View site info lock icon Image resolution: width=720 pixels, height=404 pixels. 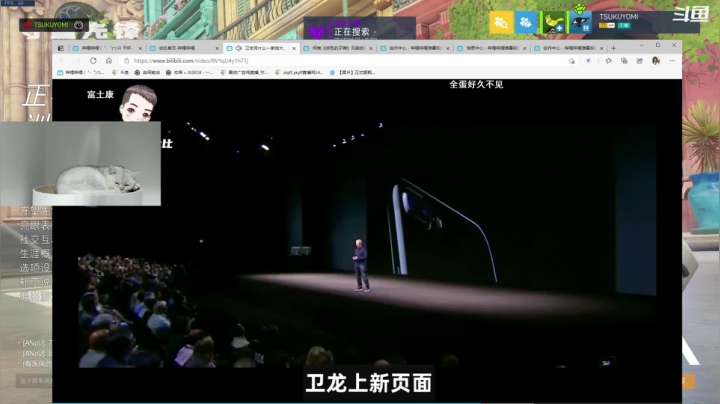(x=127, y=61)
